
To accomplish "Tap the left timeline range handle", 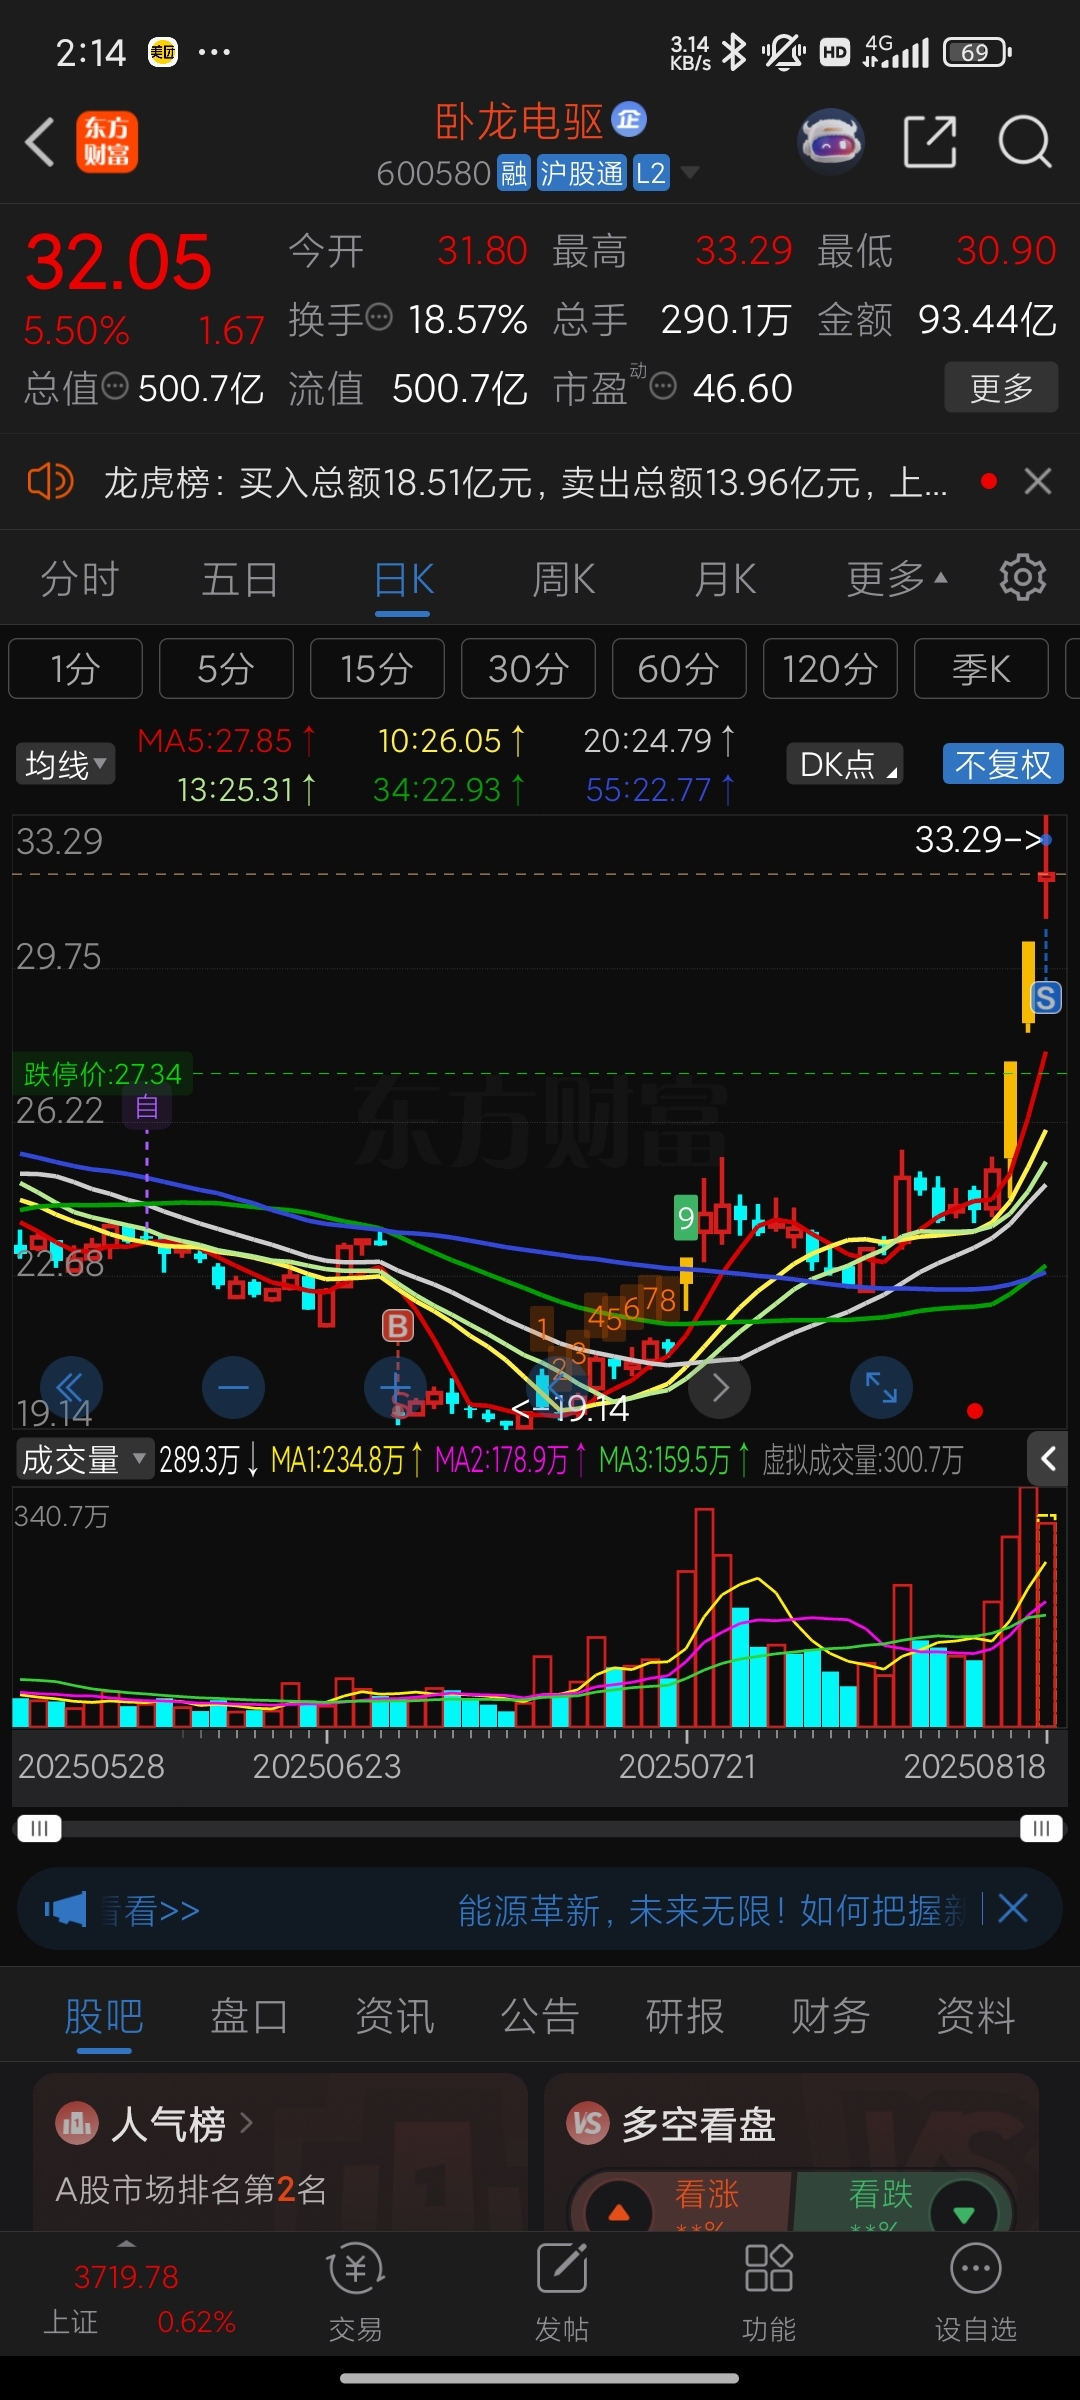I will [40, 1828].
